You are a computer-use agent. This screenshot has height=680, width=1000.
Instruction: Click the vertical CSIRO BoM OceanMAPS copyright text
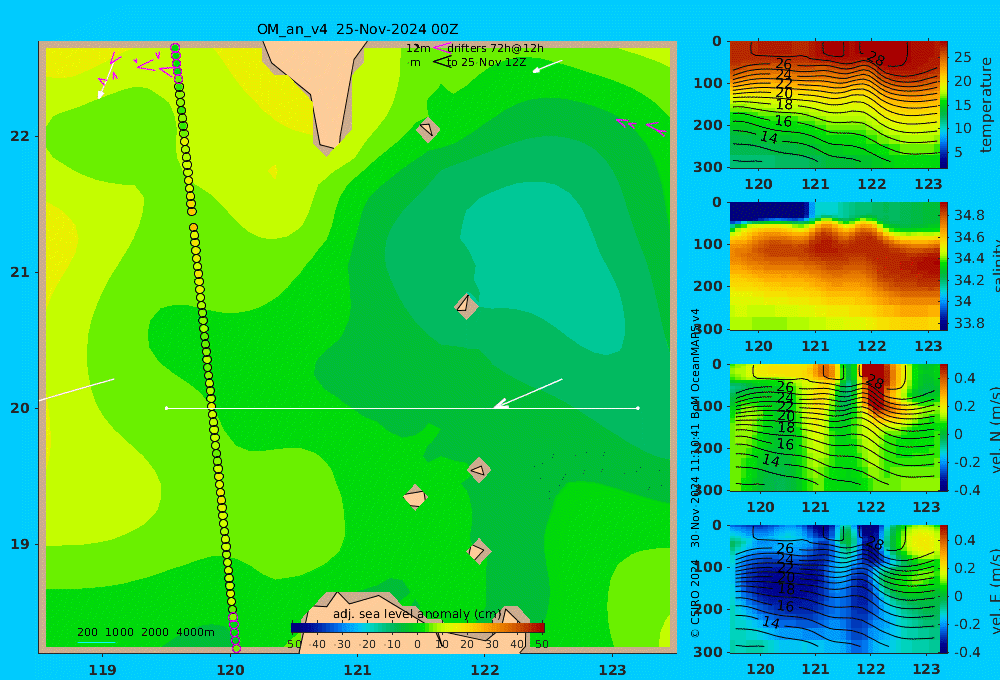click(695, 472)
